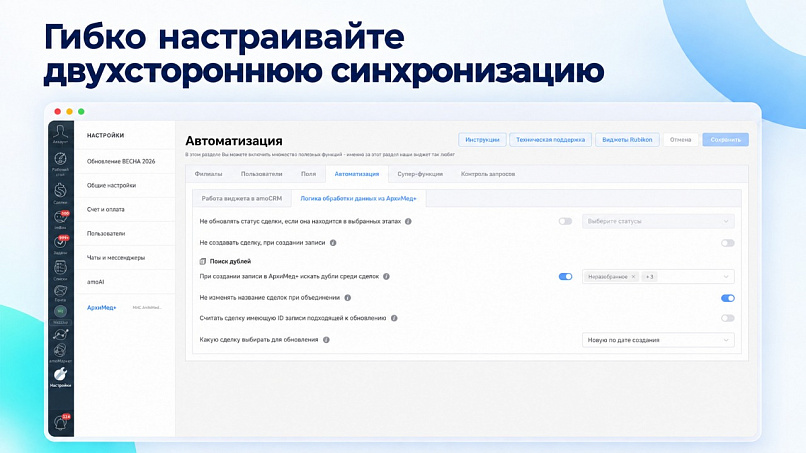
Task: Open 'Счет и оплата' settings item
Action: [124, 210]
